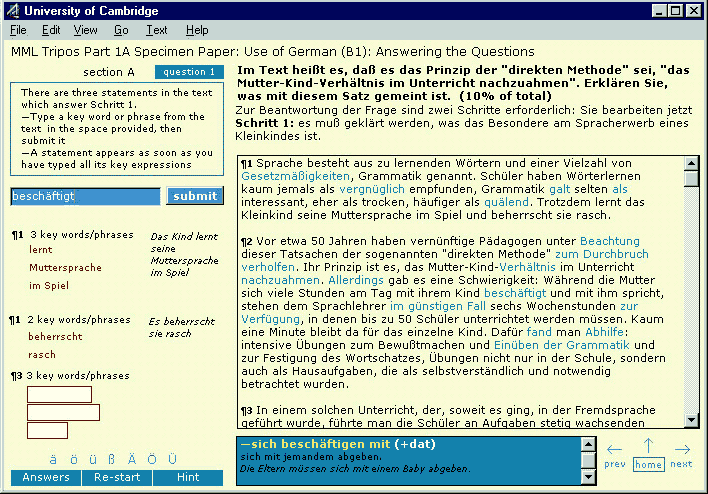Click the glossary link zum Durchbruch
Screen dimensions: 708x494
click(601, 254)
